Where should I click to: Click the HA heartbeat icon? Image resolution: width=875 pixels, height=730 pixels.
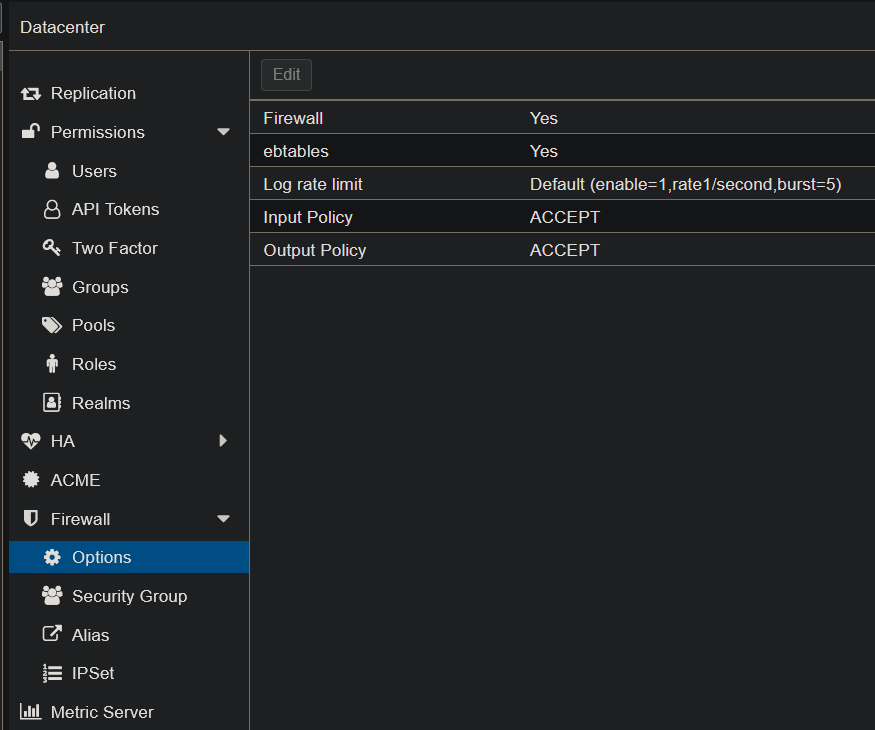pyautogui.click(x=31, y=442)
